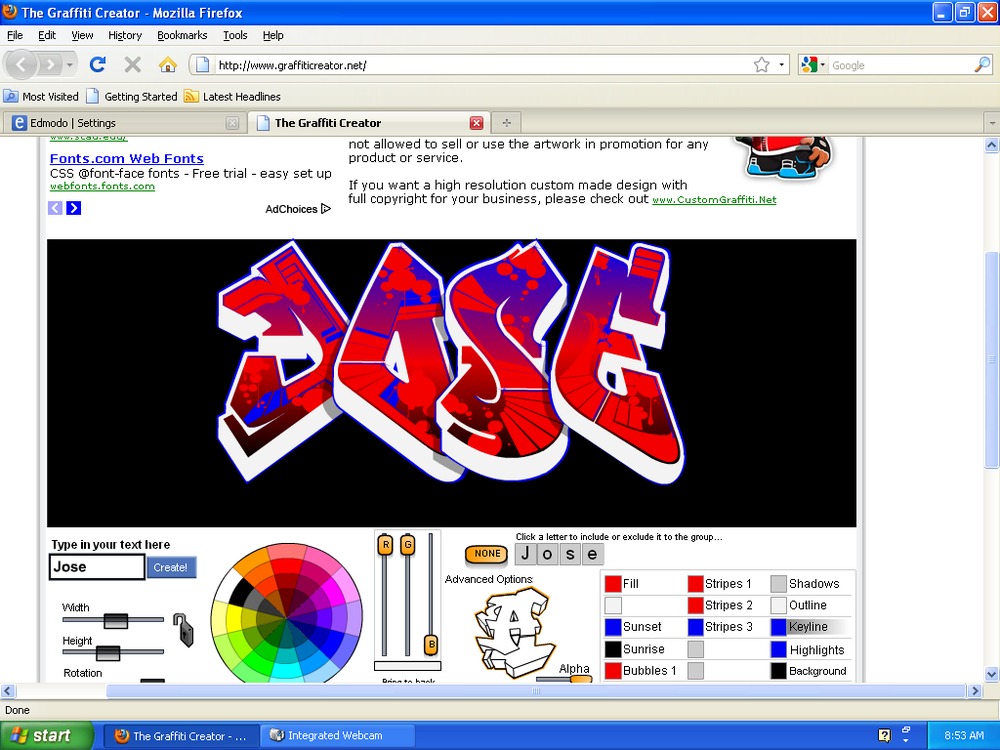Image resolution: width=1000 pixels, height=750 pixels.
Task: Click the B blue channel slider knob
Action: point(431,645)
